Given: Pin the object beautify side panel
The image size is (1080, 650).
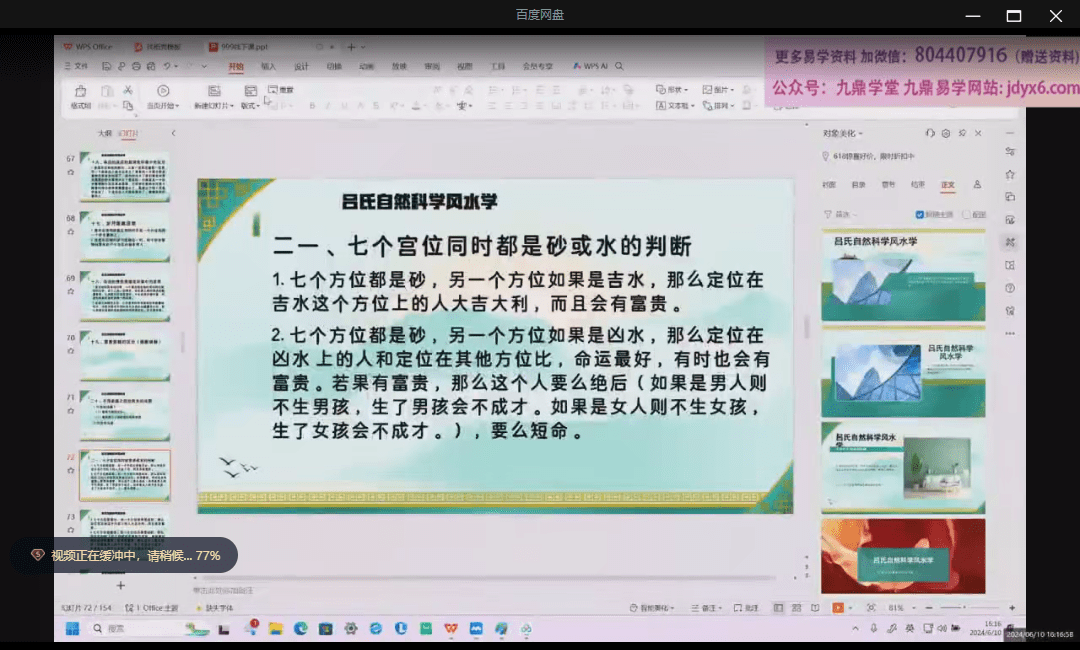Looking at the screenshot, I should [x=962, y=133].
